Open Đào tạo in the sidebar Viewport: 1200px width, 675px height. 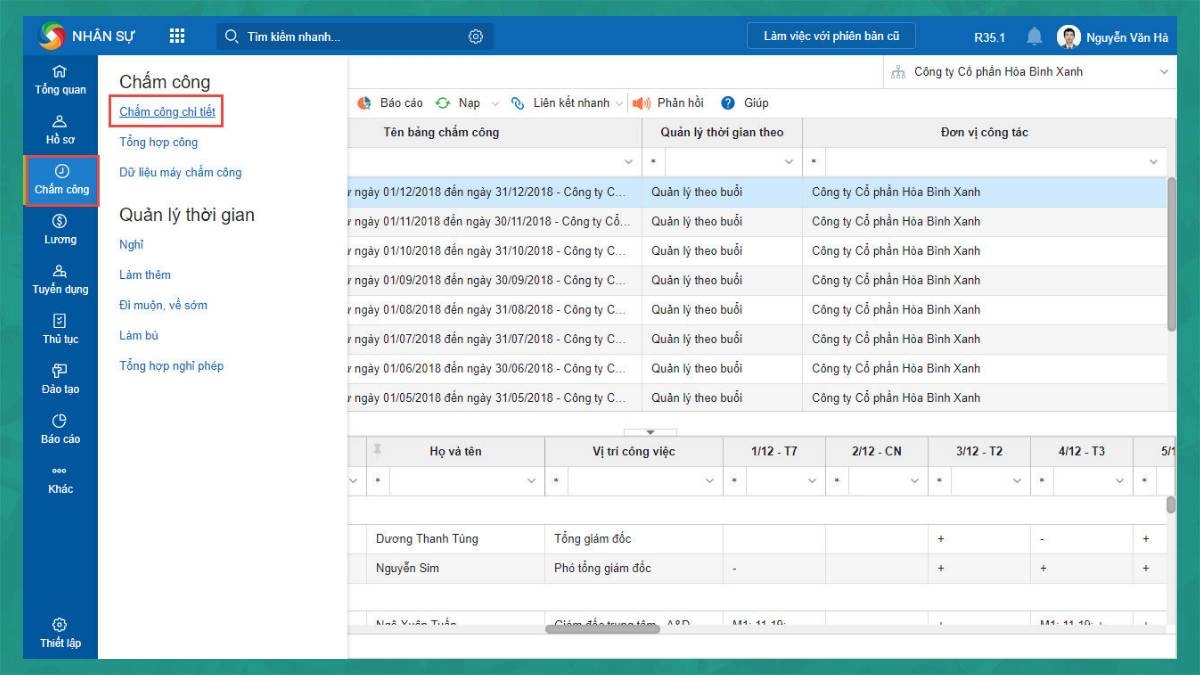pyautogui.click(x=60, y=379)
